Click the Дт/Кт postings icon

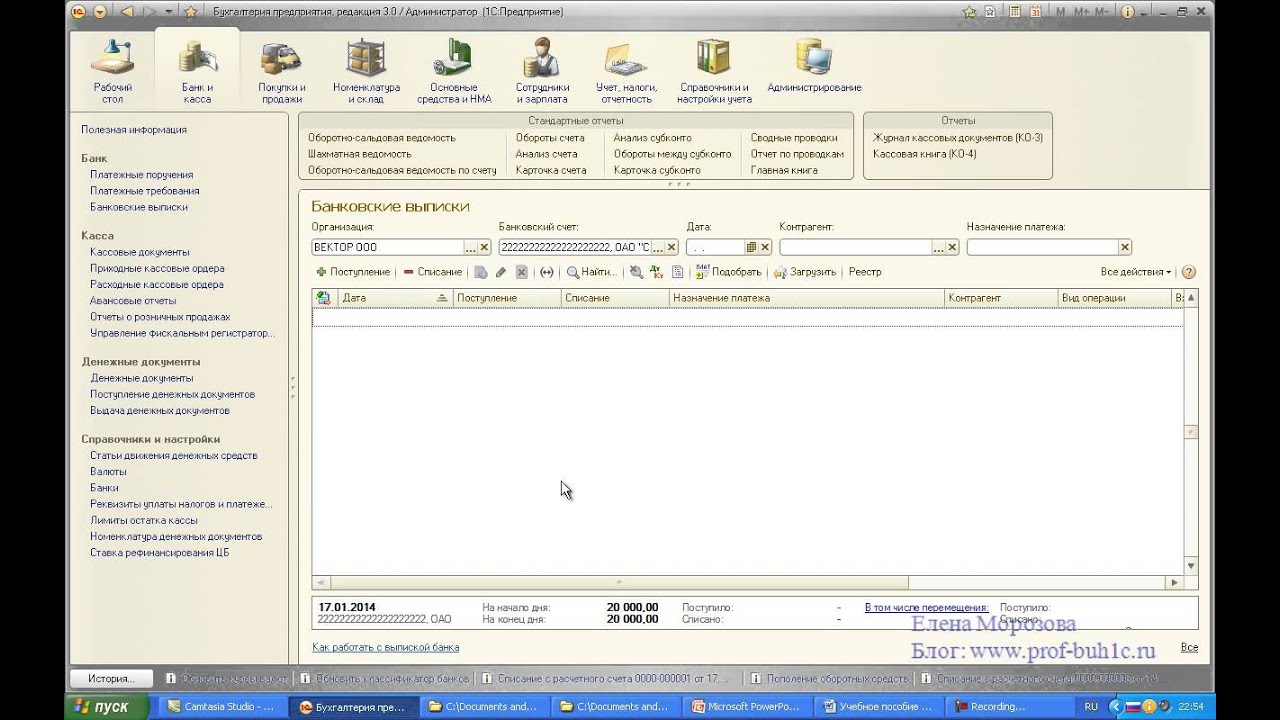656,272
